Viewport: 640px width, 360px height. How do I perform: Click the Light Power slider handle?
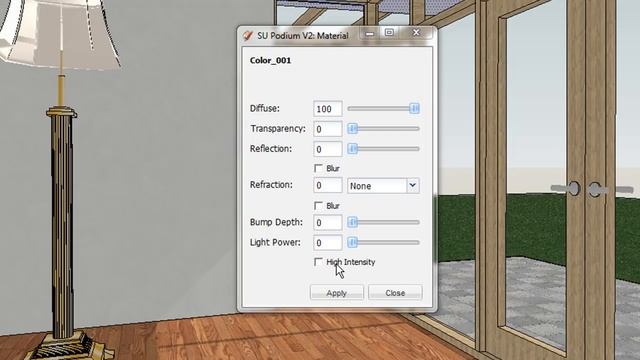[353, 242]
